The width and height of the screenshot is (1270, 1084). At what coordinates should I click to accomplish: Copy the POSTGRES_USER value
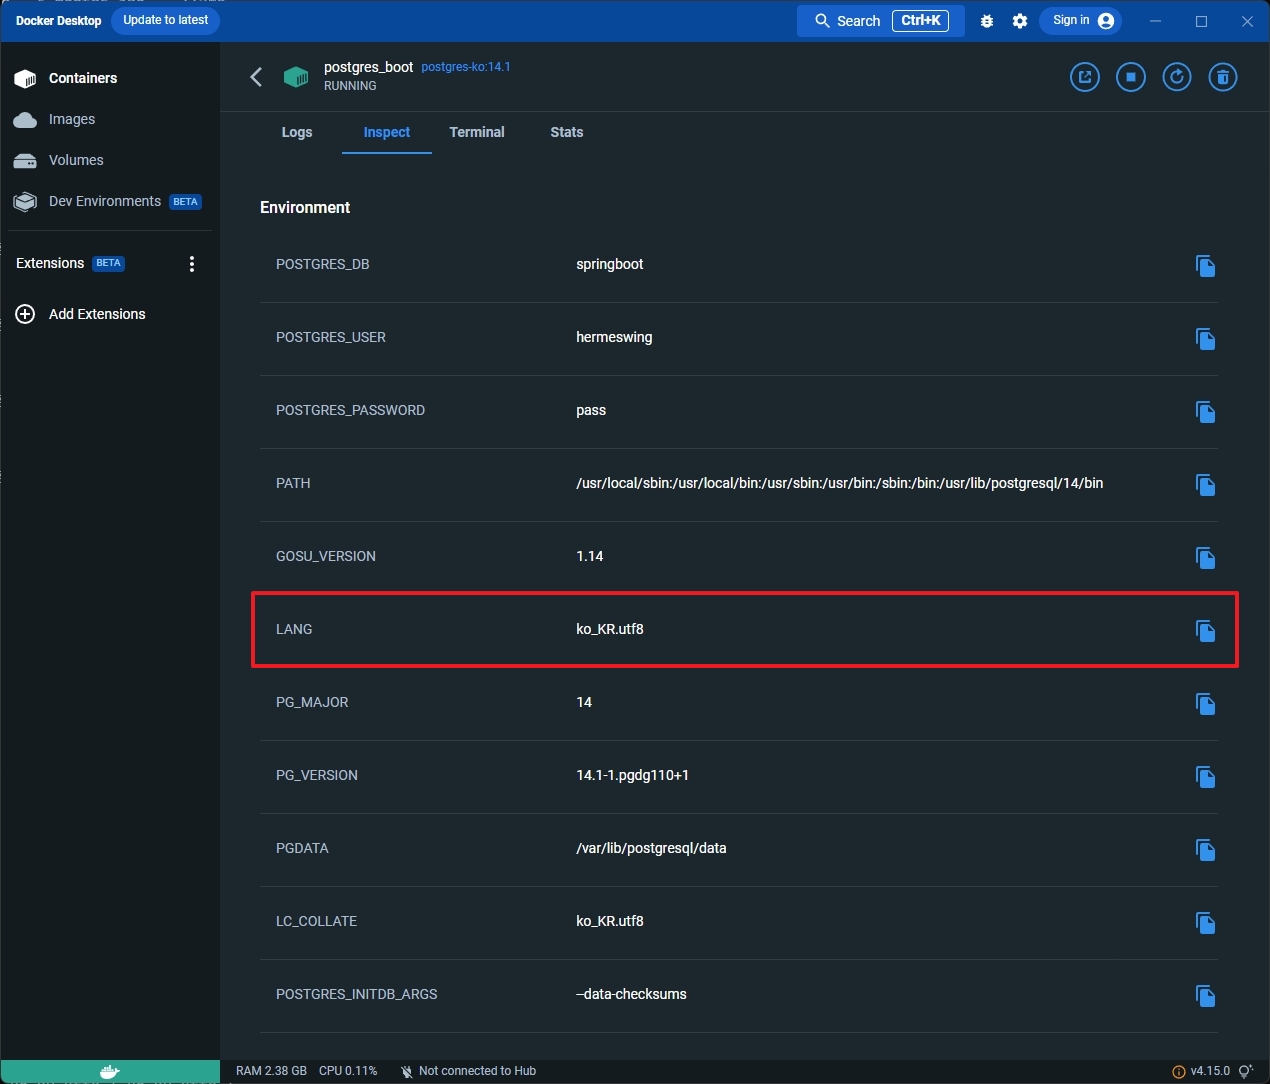[x=1205, y=339]
